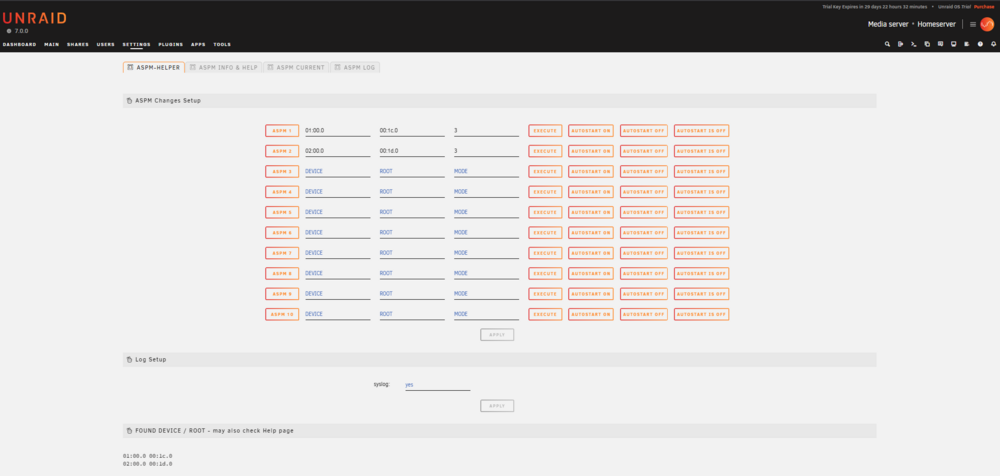Click the Media server description text
Viewport: 1000px width, 476px height.
888,24
